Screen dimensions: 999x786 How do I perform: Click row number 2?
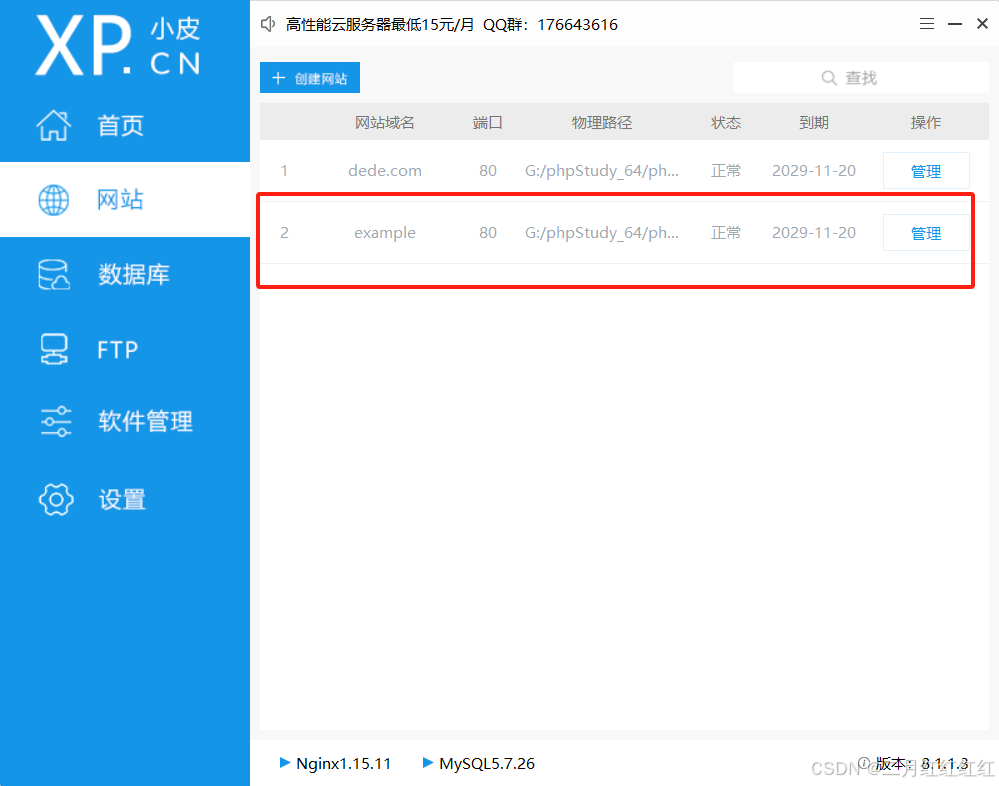[284, 232]
